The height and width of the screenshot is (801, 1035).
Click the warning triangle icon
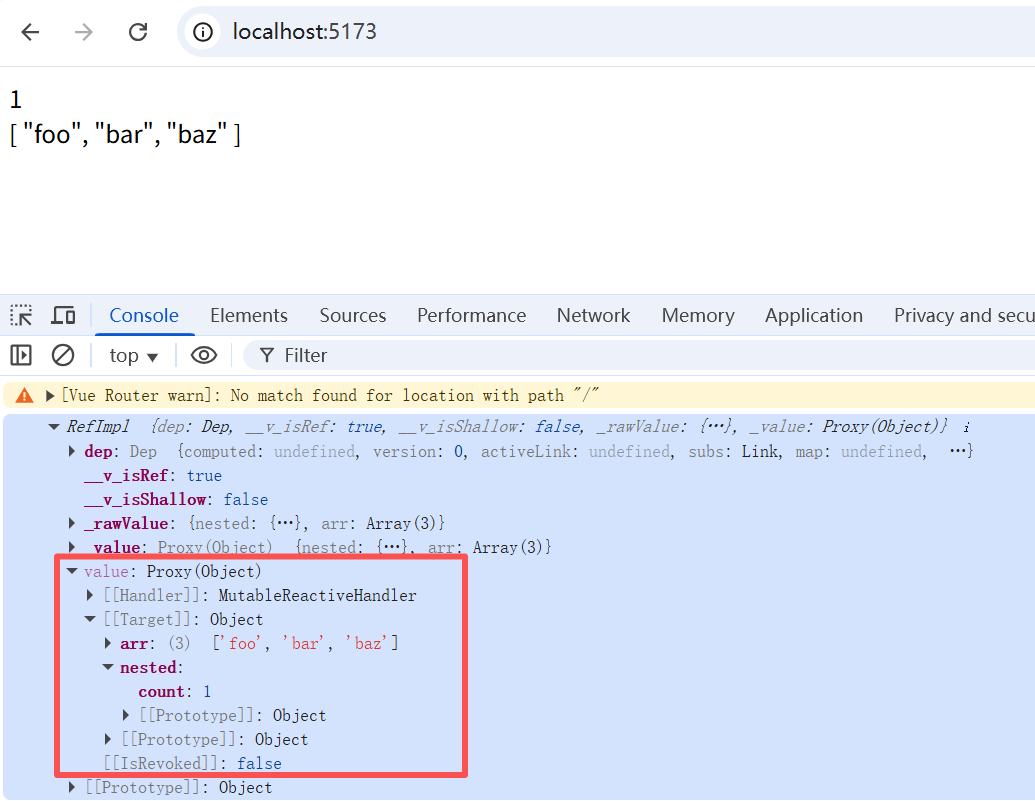24,396
